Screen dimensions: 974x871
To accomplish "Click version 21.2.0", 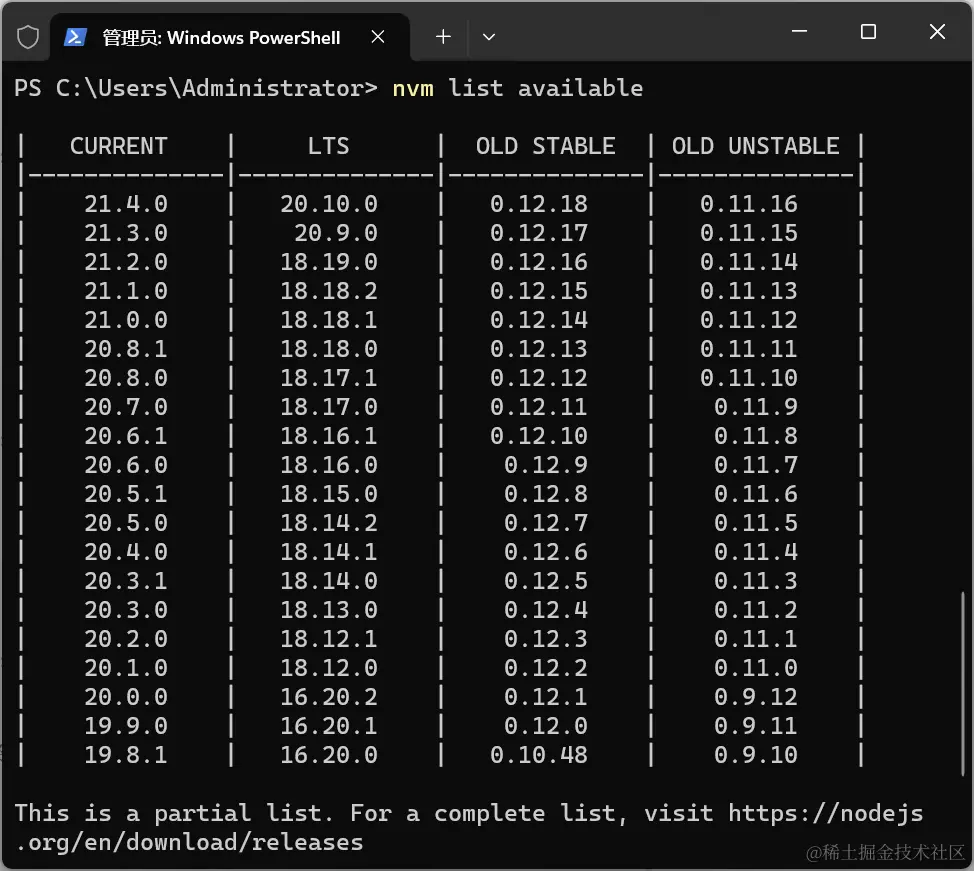I will (126, 262).
